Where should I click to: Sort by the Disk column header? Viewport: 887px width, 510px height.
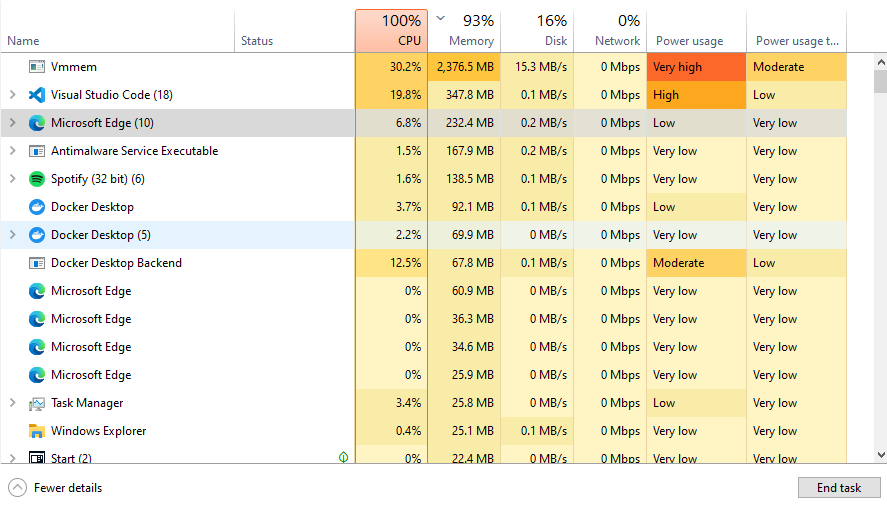point(537,32)
